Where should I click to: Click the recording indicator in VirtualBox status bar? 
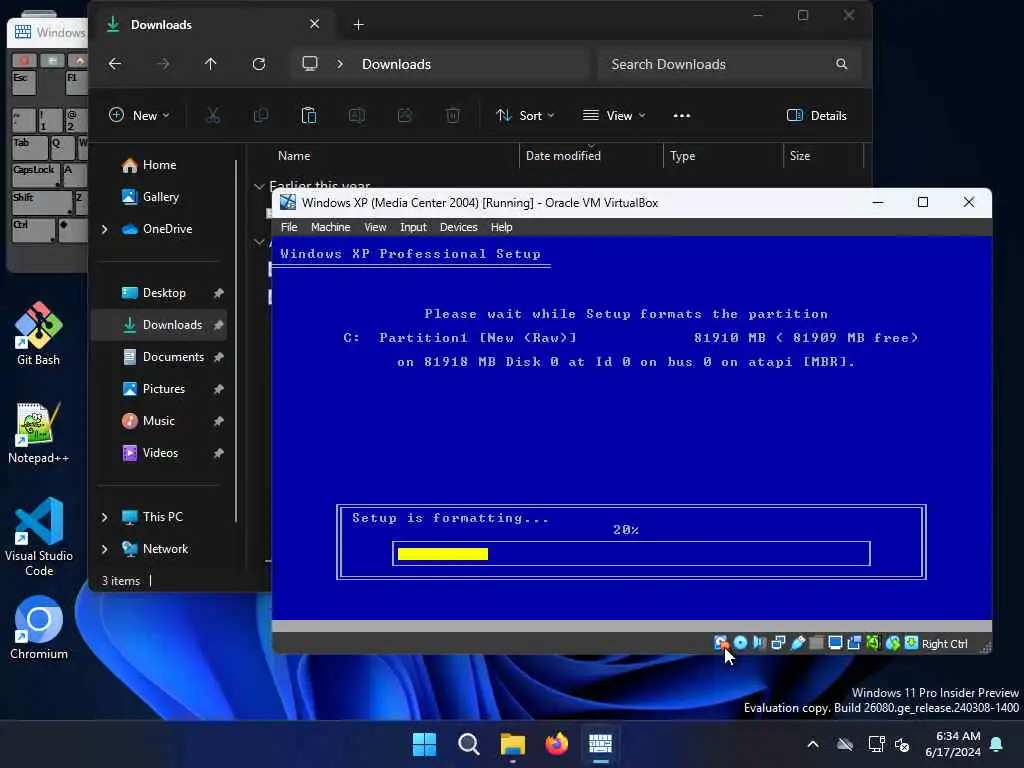tap(854, 643)
